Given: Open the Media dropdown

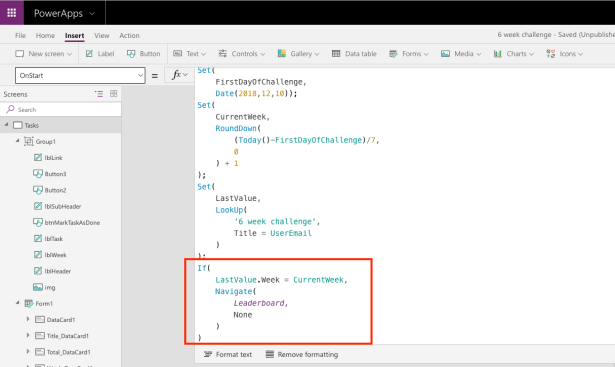Looking at the screenshot, I should pyautogui.click(x=461, y=54).
